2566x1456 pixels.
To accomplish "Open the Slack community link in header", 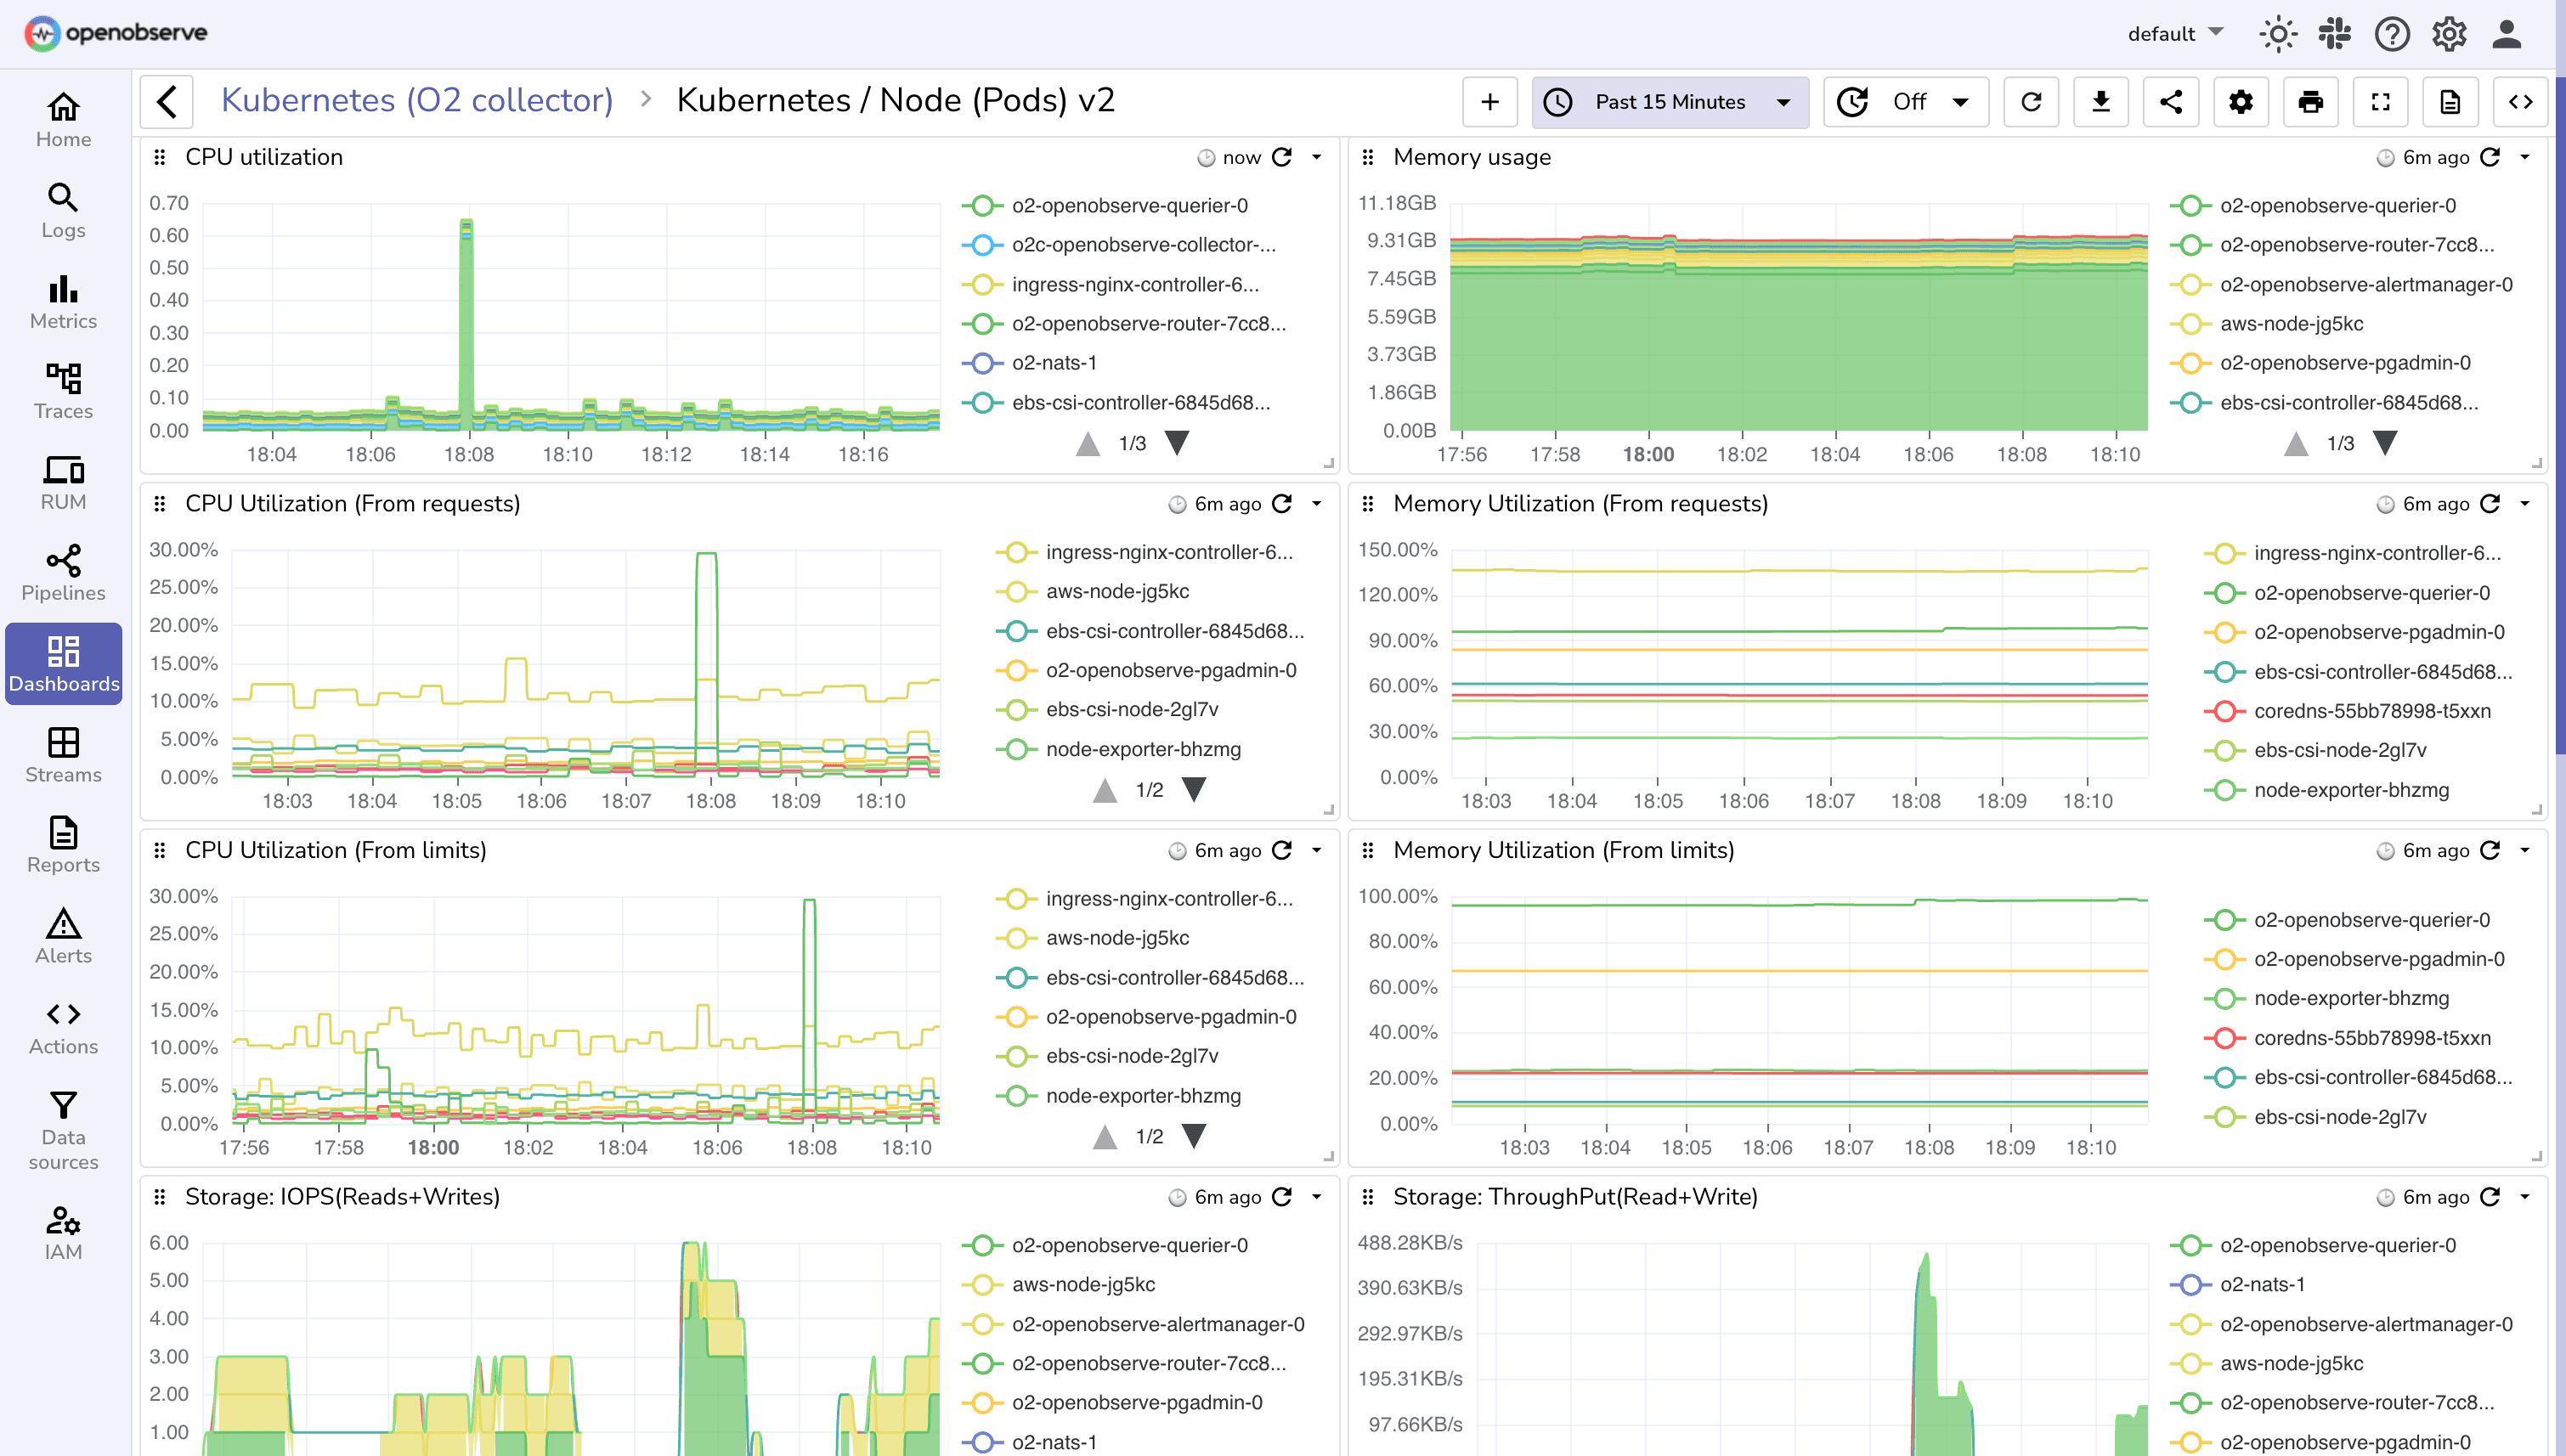I will [2334, 33].
